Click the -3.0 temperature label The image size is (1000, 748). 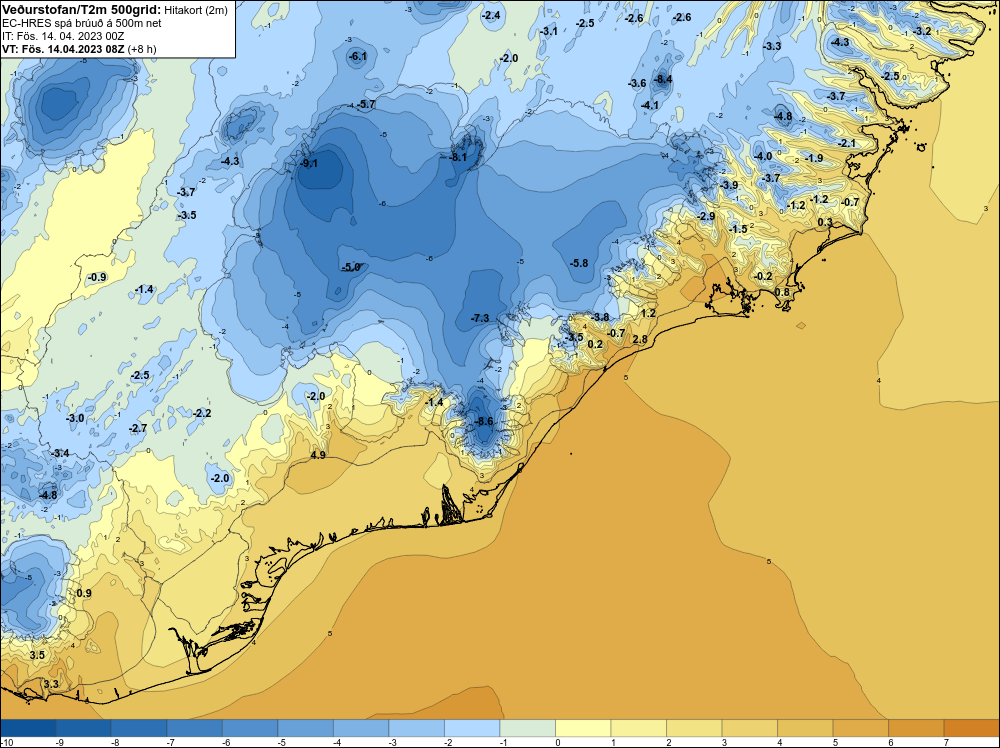pyautogui.click(x=75, y=418)
